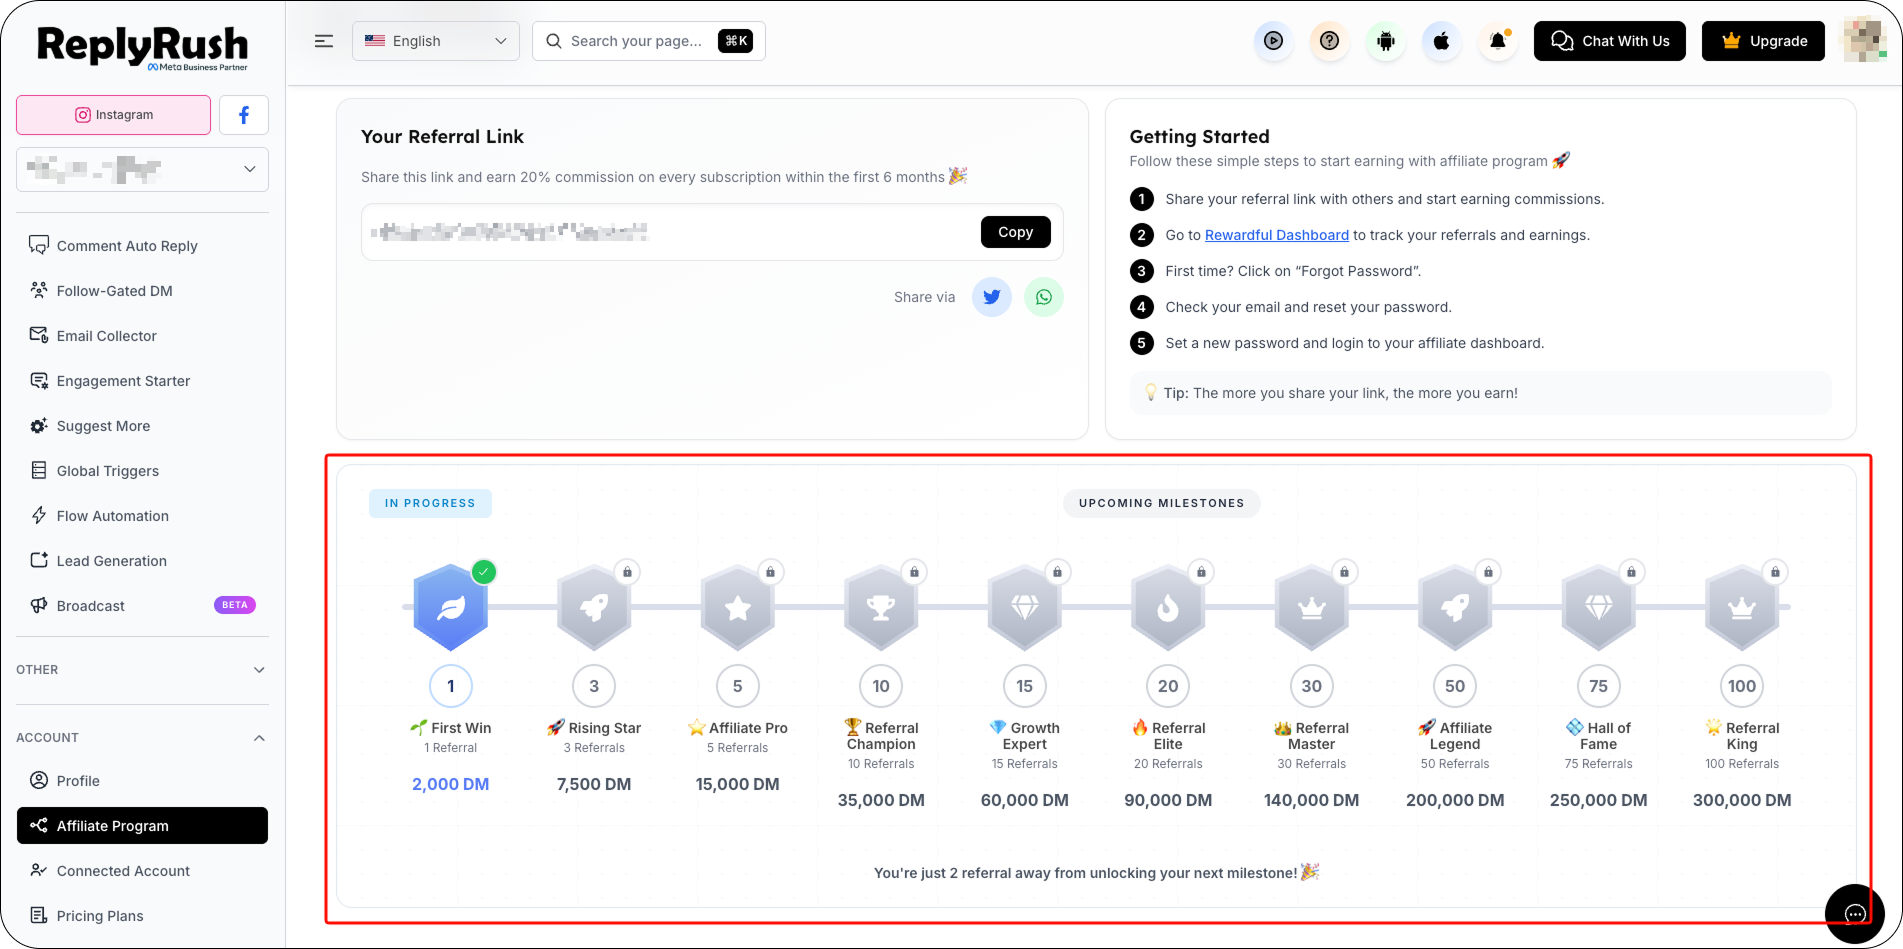Viewport: 1903px width, 949px height.
Task: Open Pricing Plans page
Action: pos(142,916)
